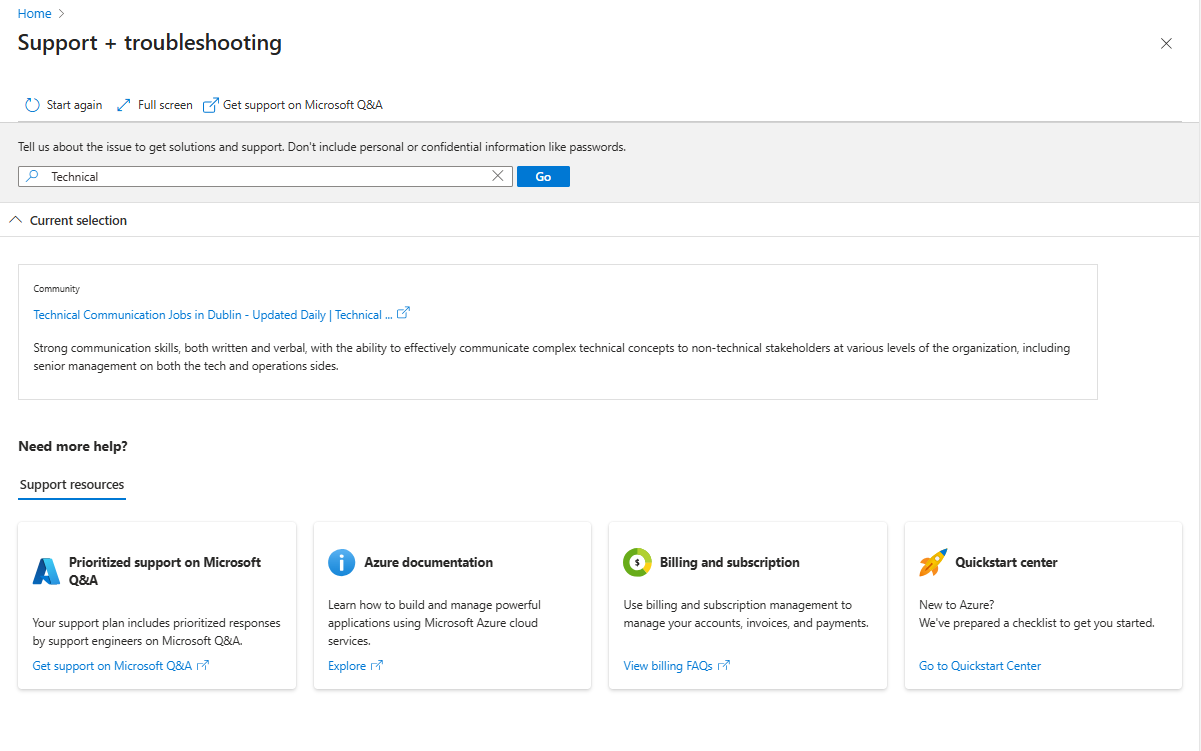
Task: Open Get support on Microsoft Q&A card link
Action: click(112, 666)
